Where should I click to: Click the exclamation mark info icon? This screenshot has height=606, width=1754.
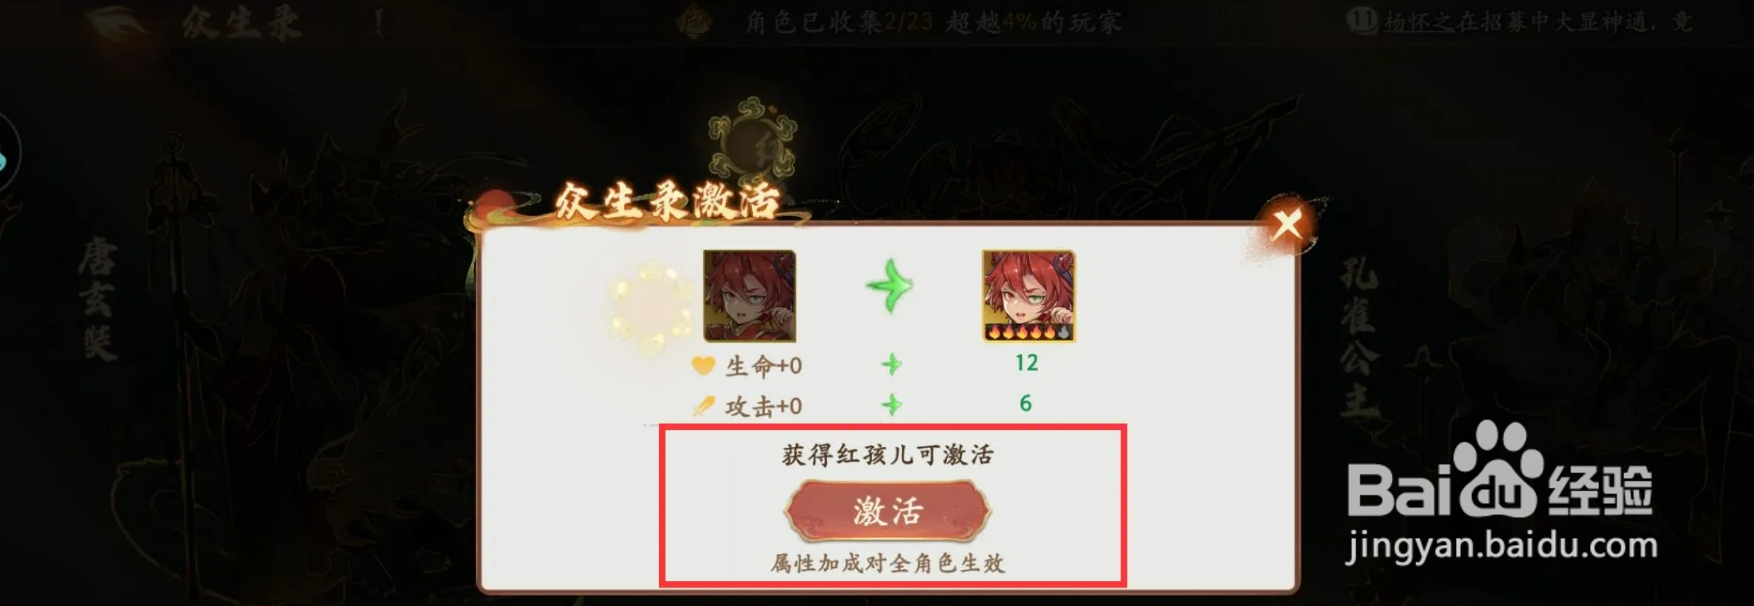(379, 21)
